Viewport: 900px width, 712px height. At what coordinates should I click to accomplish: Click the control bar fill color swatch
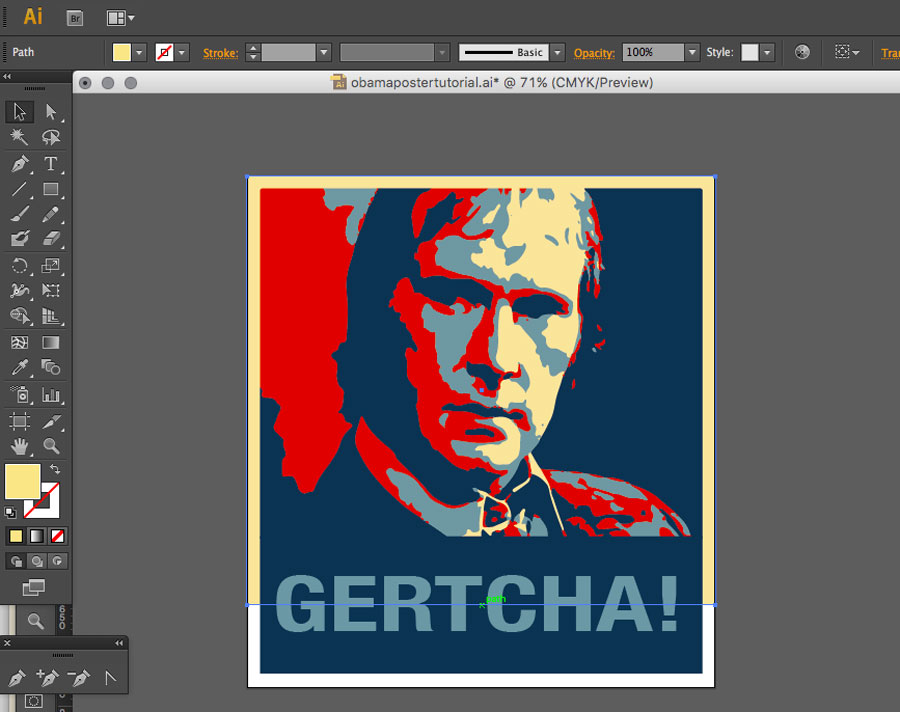(122, 52)
